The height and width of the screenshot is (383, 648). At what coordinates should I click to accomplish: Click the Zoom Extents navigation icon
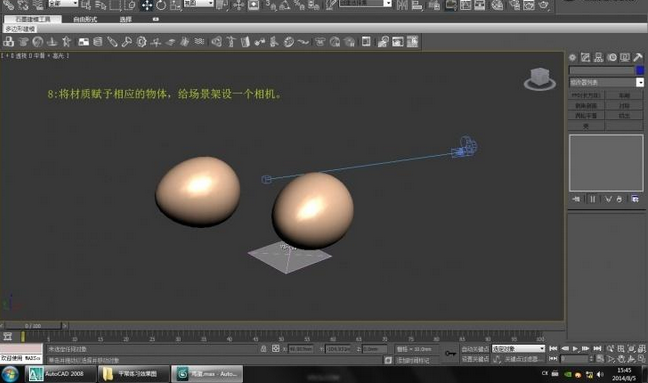click(631, 349)
